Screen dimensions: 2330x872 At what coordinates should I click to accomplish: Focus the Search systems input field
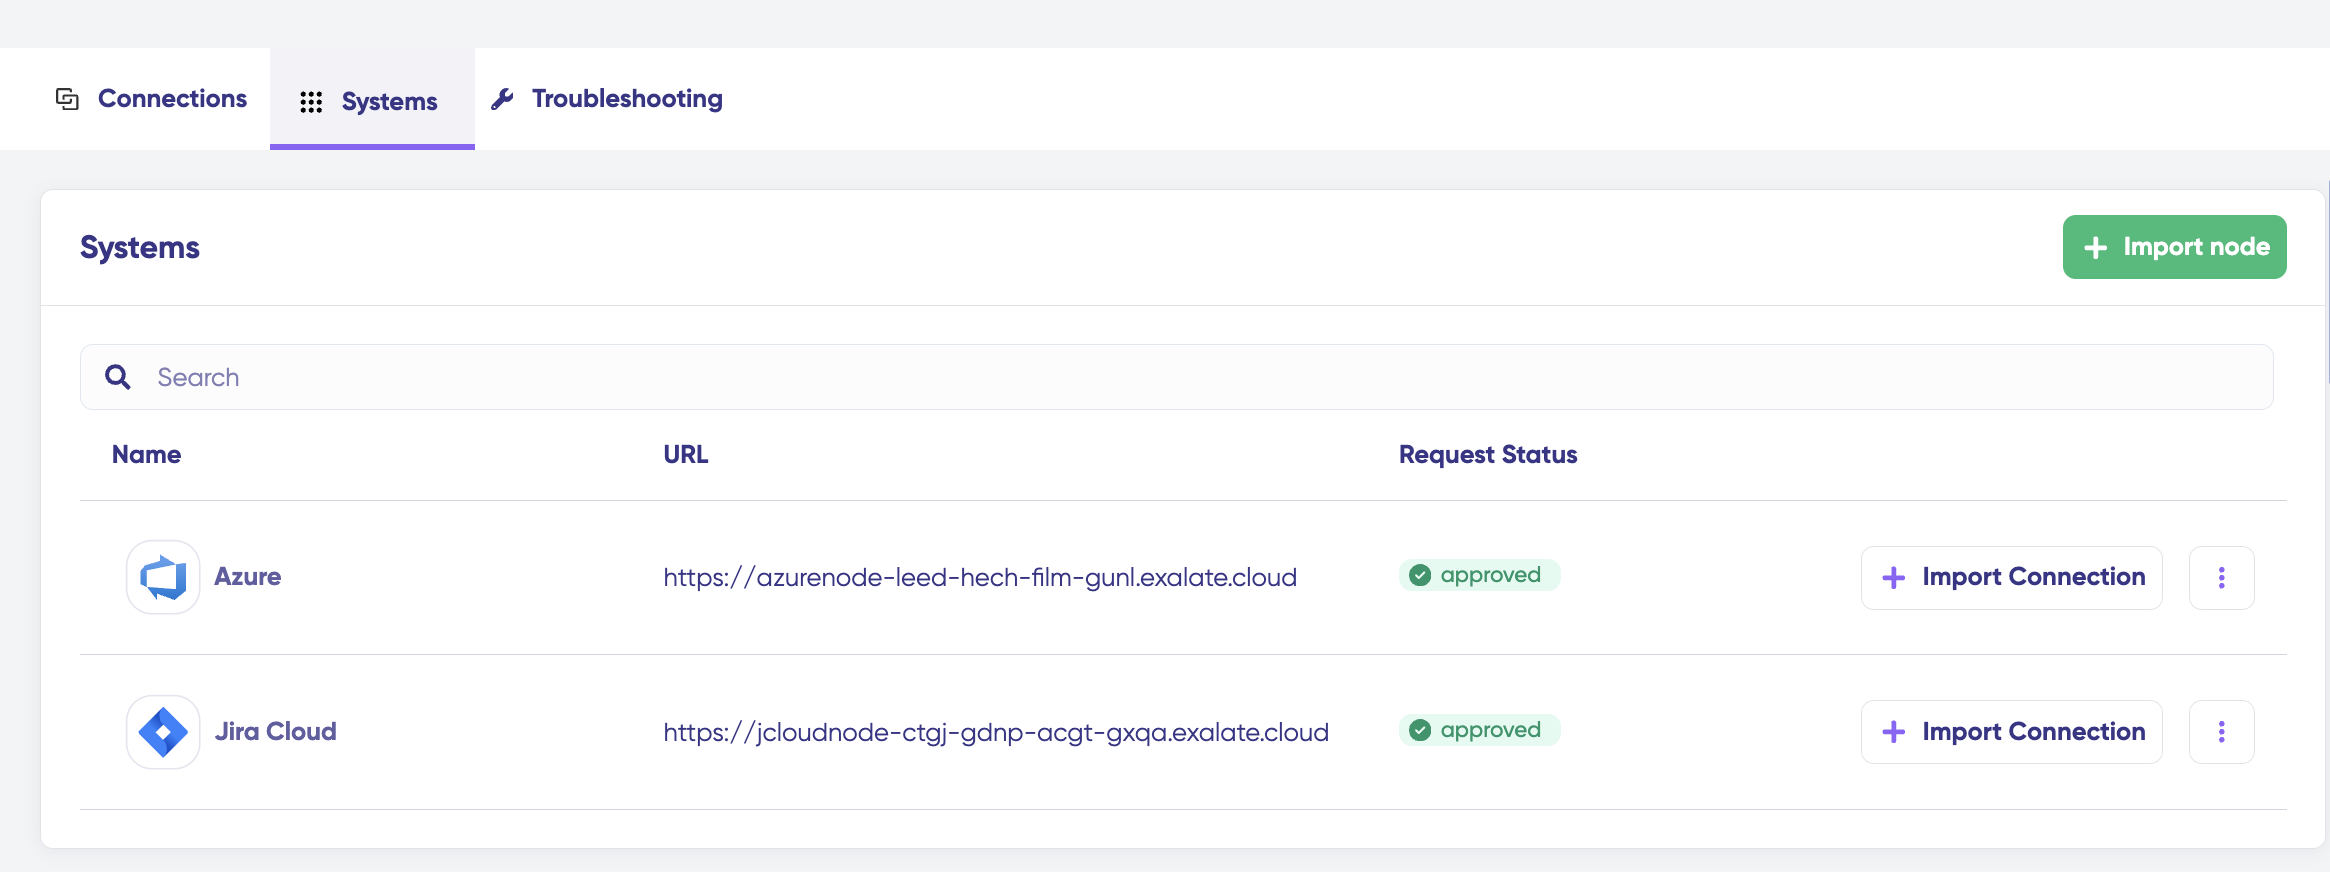1200,377
